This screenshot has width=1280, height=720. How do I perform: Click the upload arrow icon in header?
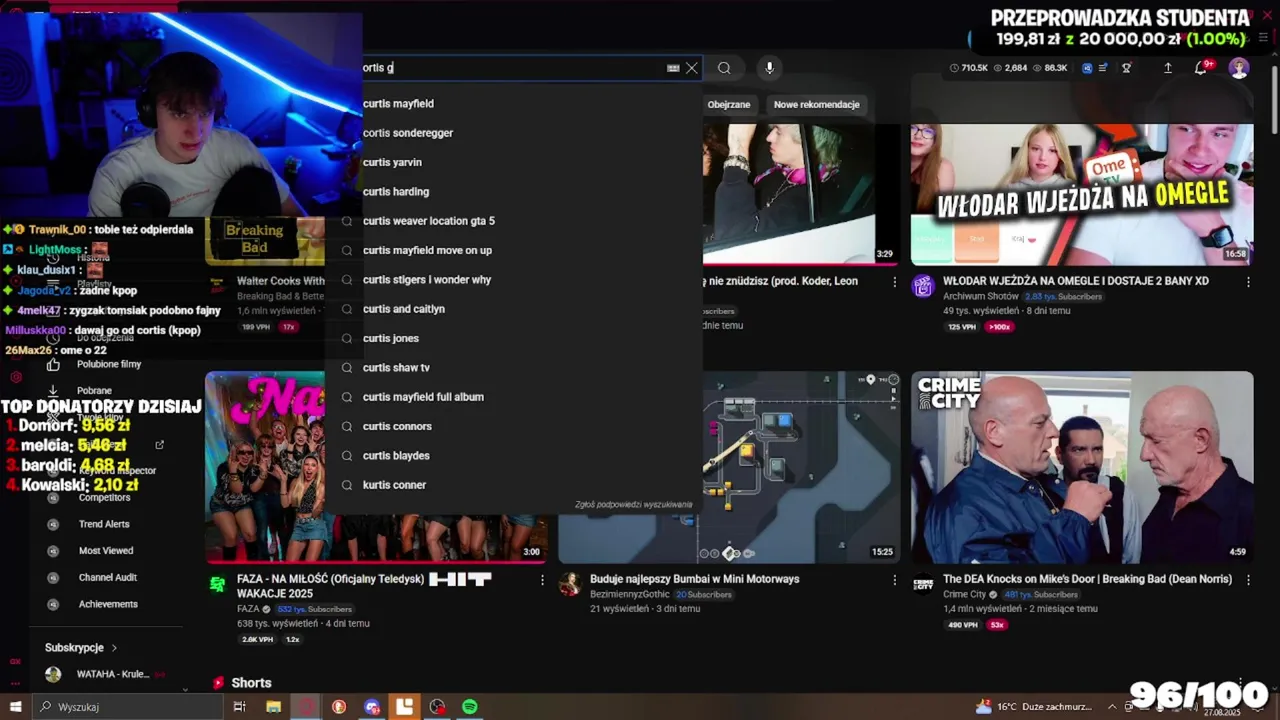point(1167,68)
